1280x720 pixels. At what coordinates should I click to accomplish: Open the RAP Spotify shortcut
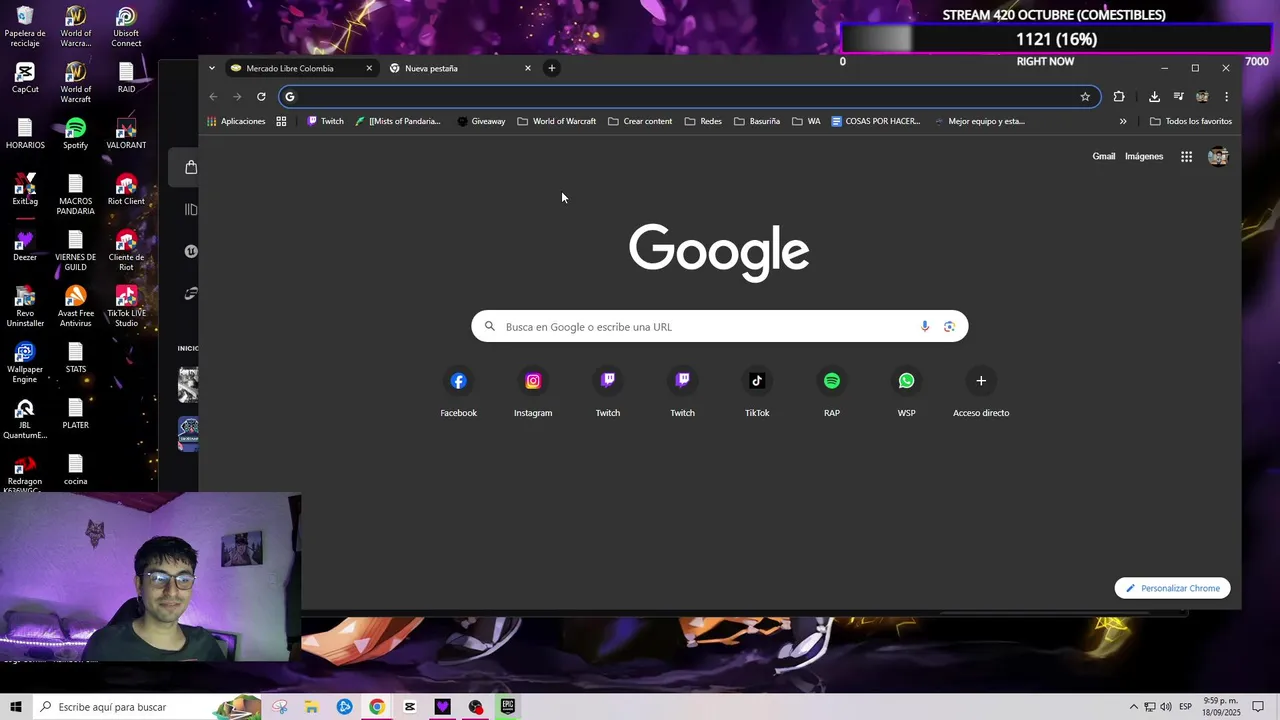click(x=832, y=391)
